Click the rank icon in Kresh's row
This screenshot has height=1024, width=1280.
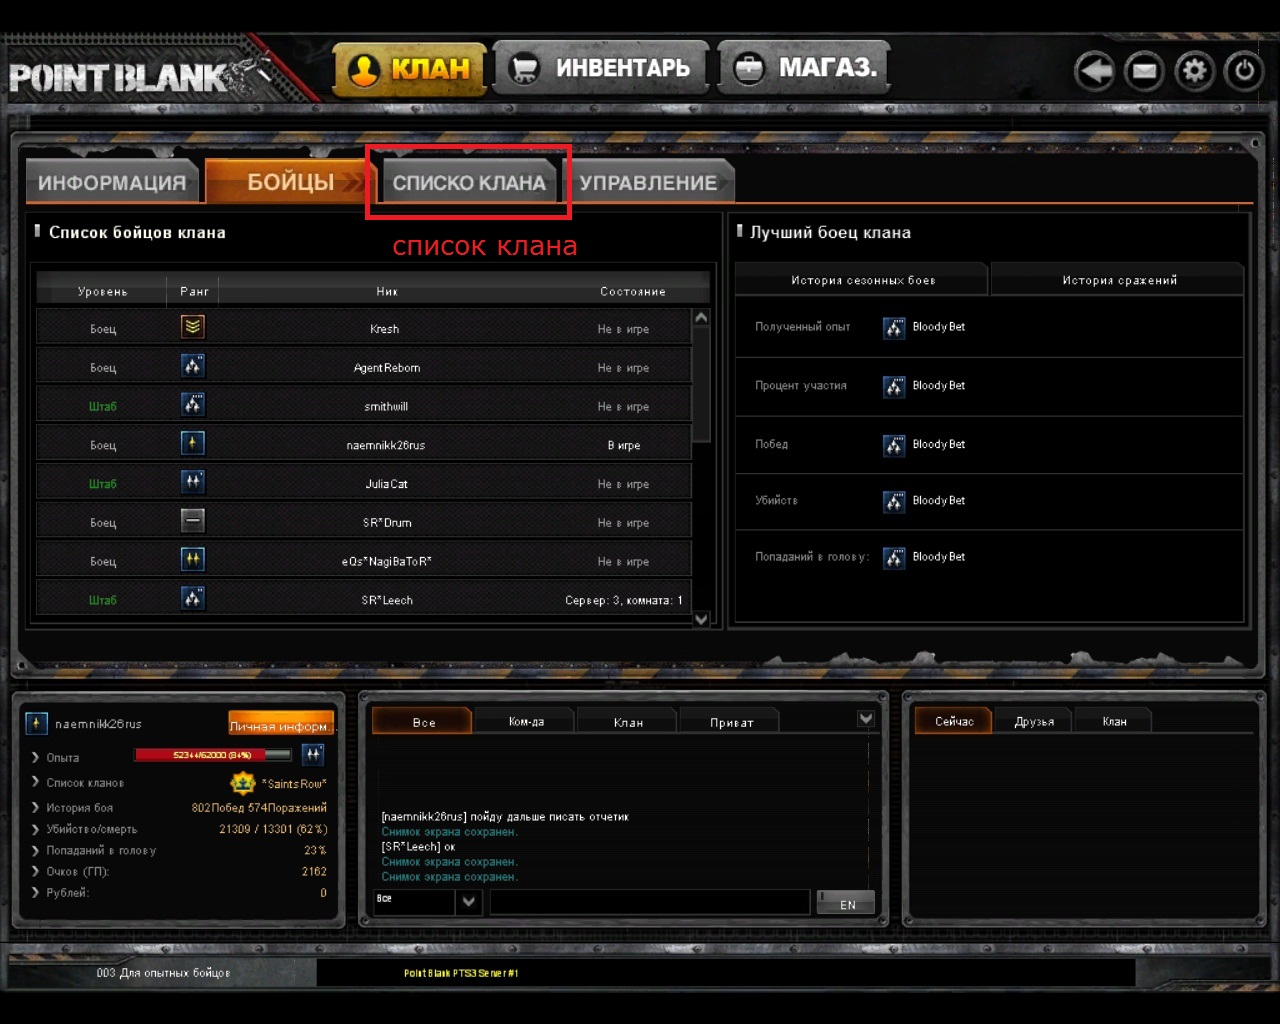tap(193, 327)
